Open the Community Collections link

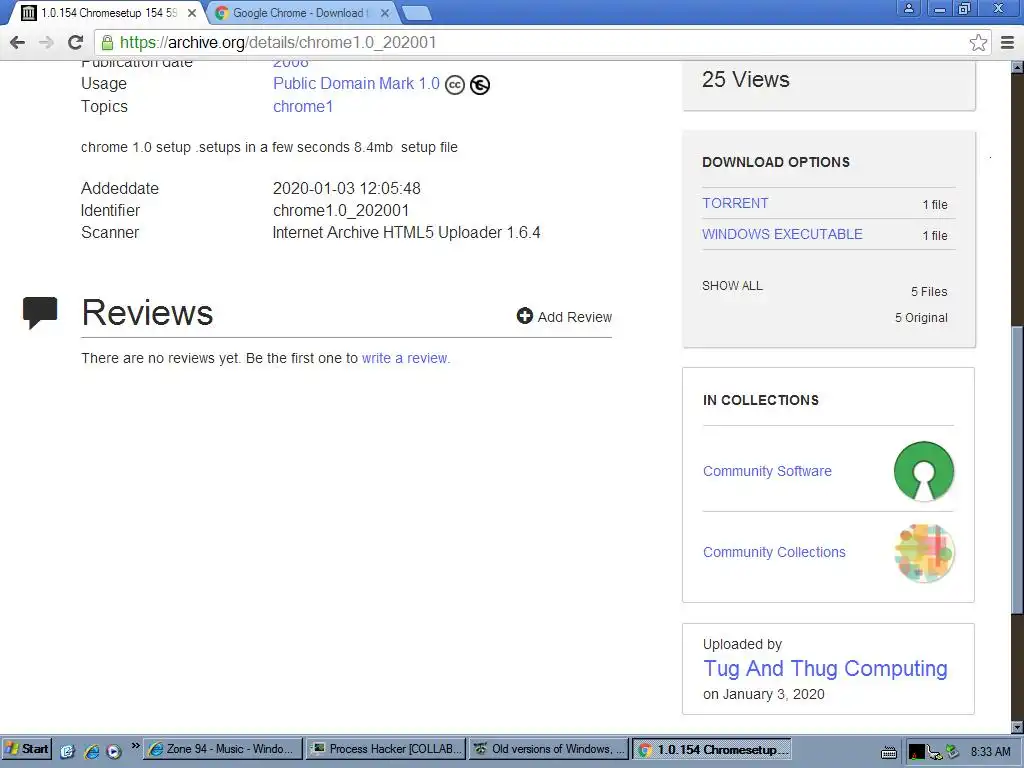[774, 552]
